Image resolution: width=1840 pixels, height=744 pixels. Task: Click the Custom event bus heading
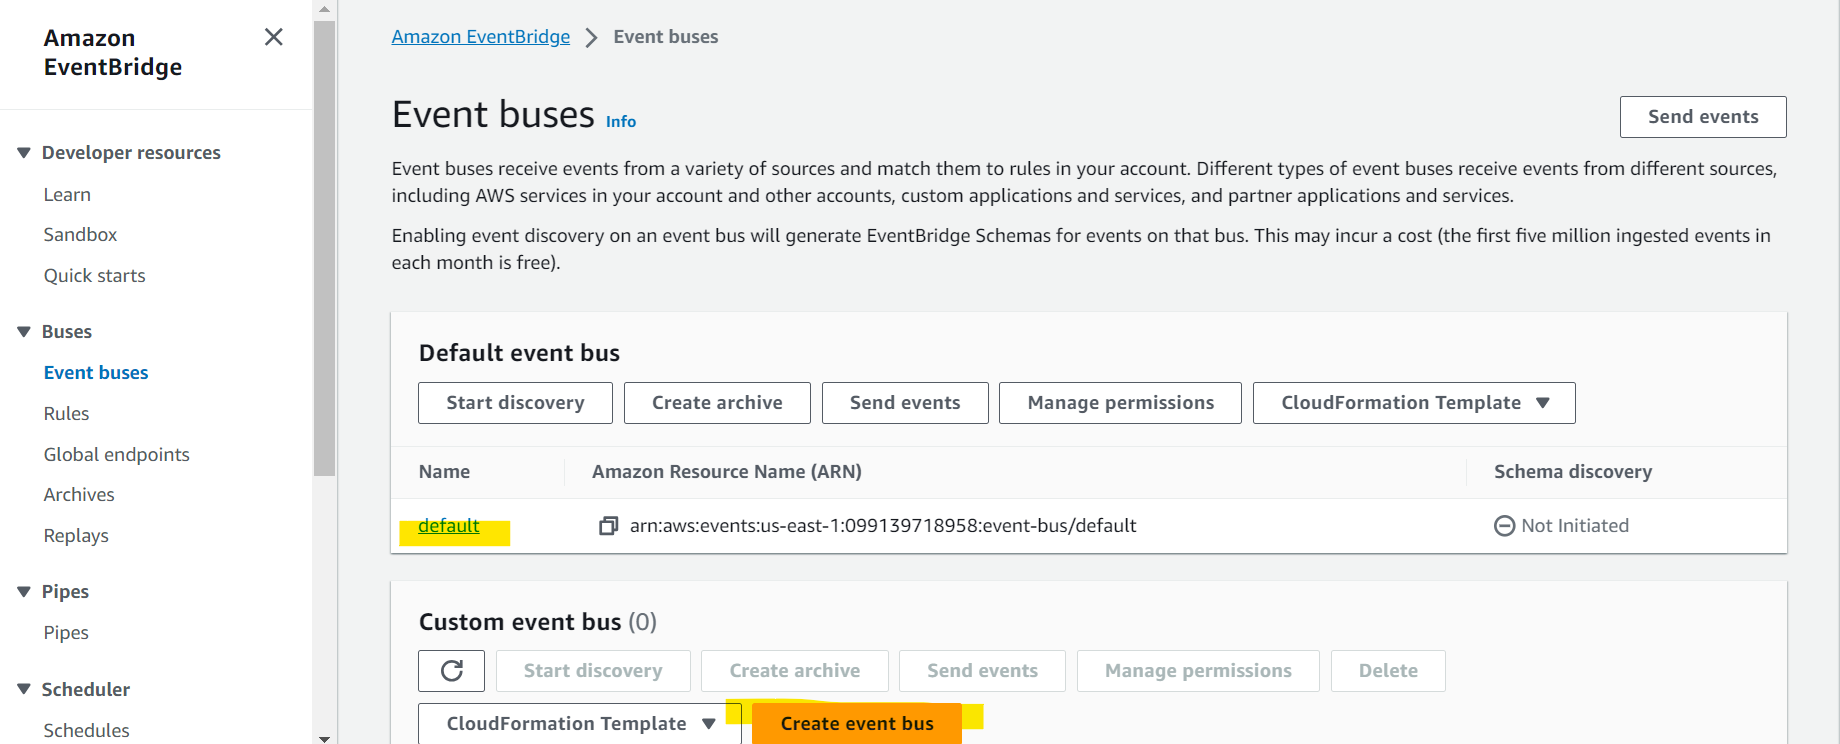click(538, 622)
